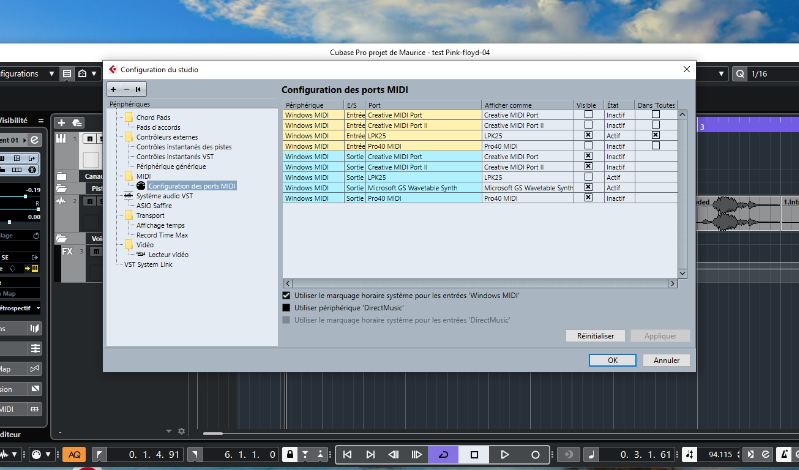Viewport: 799px width, 470px height.
Task: Select Contrôles instantanés des pistes
Action: (183, 147)
